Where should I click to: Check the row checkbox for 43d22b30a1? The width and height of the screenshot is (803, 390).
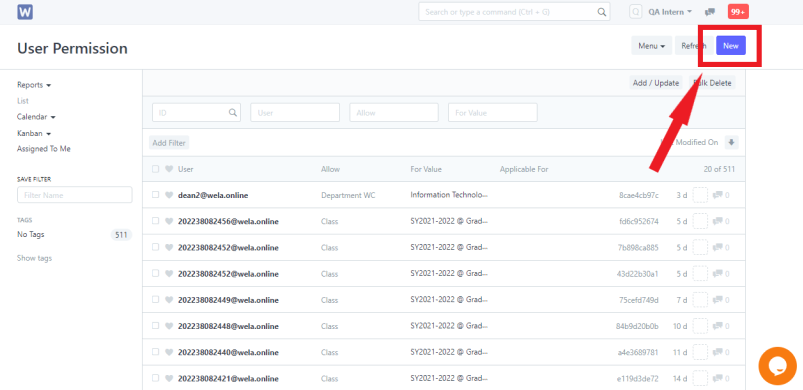click(x=156, y=273)
